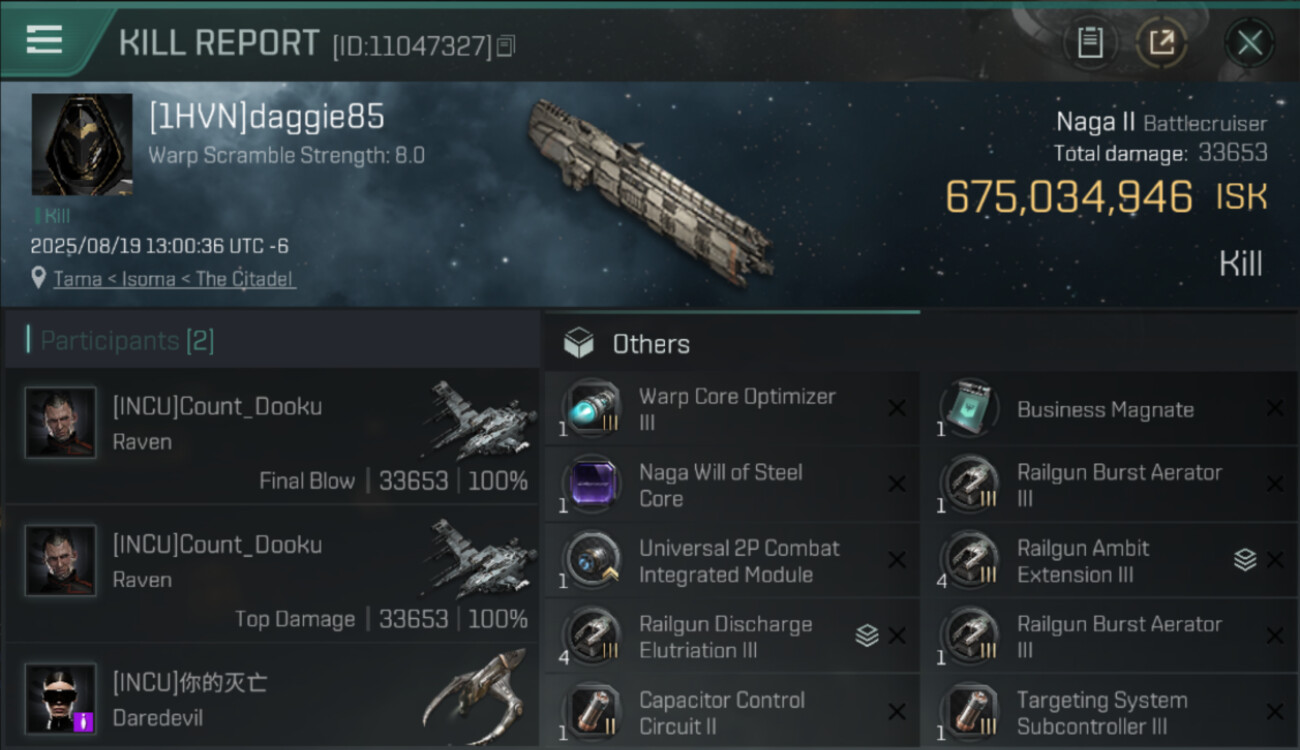The width and height of the screenshot is (1300, 750).
Task: Click the Naga II ship image
Action: click(650, 190)
